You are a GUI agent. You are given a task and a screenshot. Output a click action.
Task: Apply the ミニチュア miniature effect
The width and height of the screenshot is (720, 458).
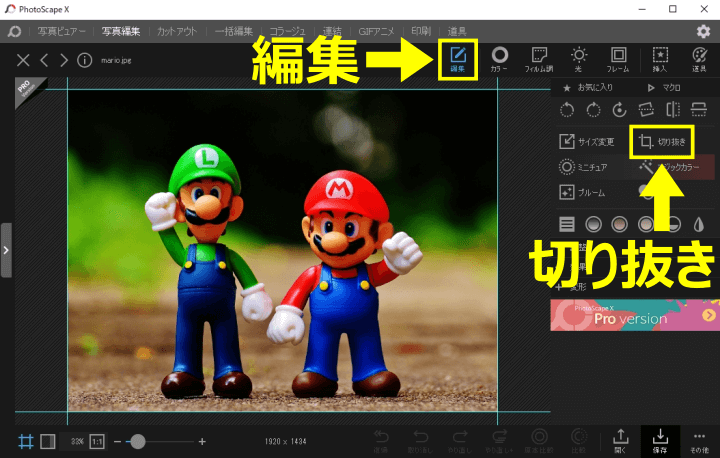[583, 167]
